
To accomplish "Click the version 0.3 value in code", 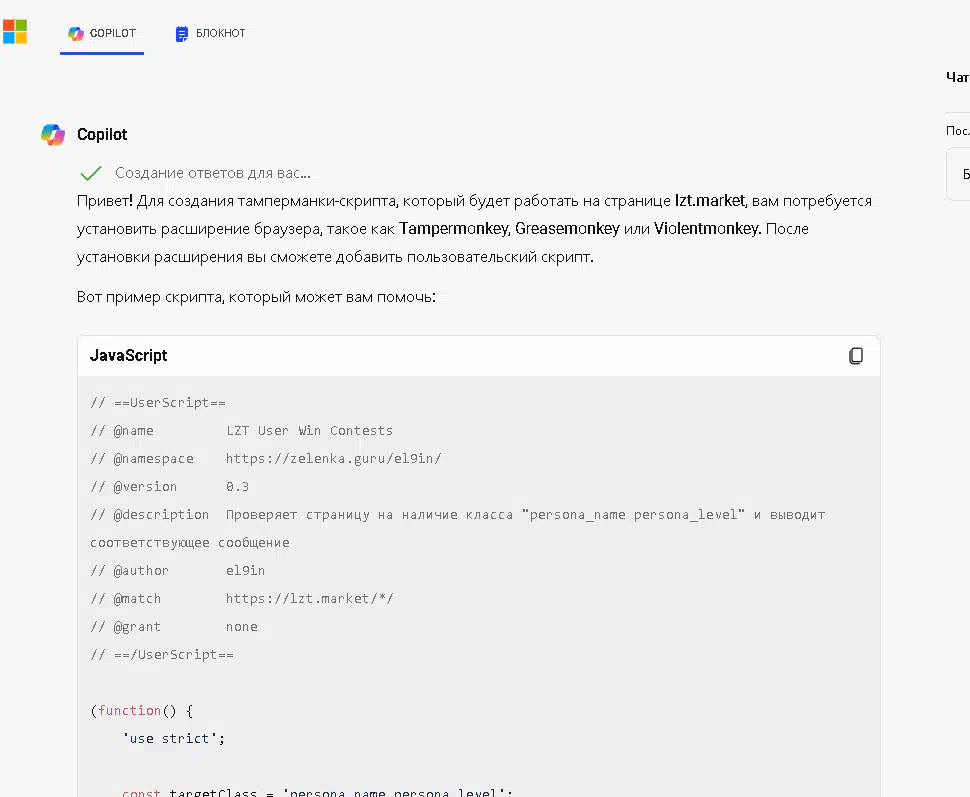I will click(237, 487).
